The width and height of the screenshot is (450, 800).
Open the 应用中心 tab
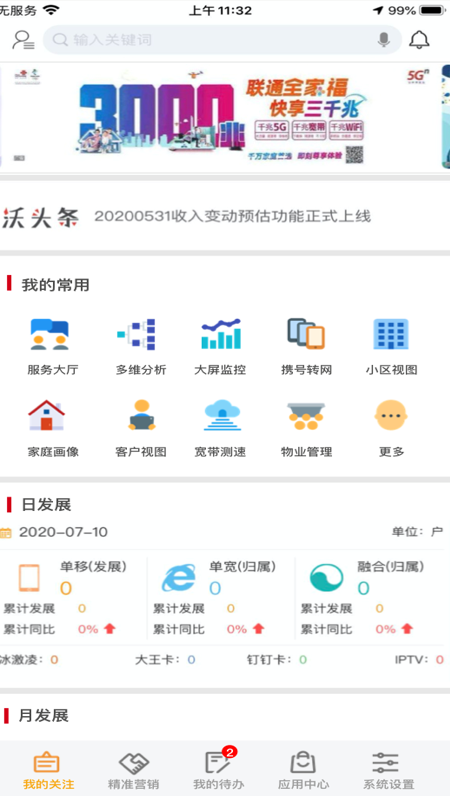304,771
